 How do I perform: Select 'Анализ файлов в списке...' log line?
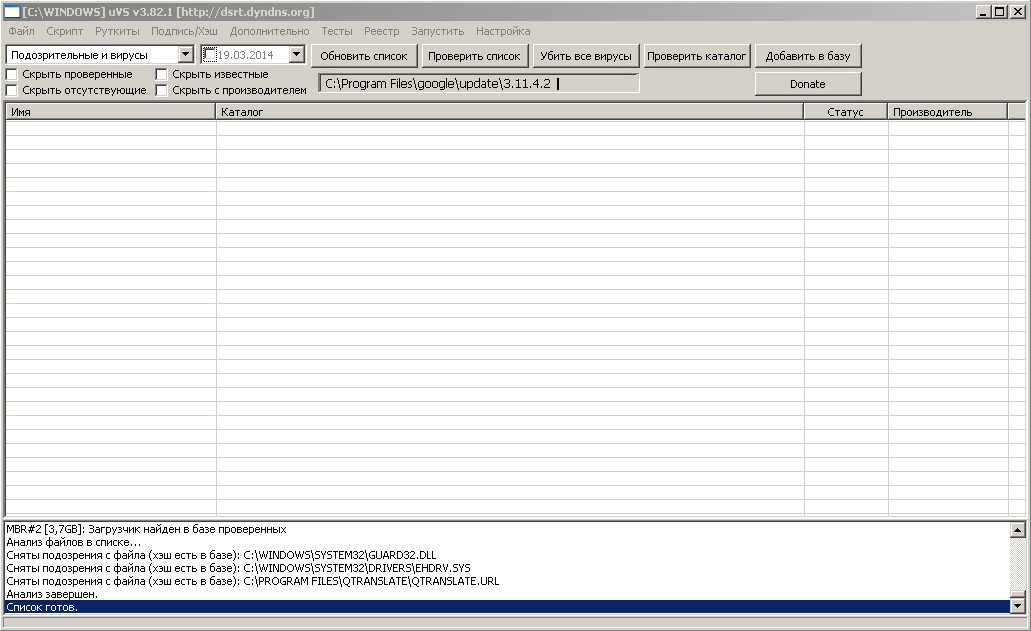point(507,542)
